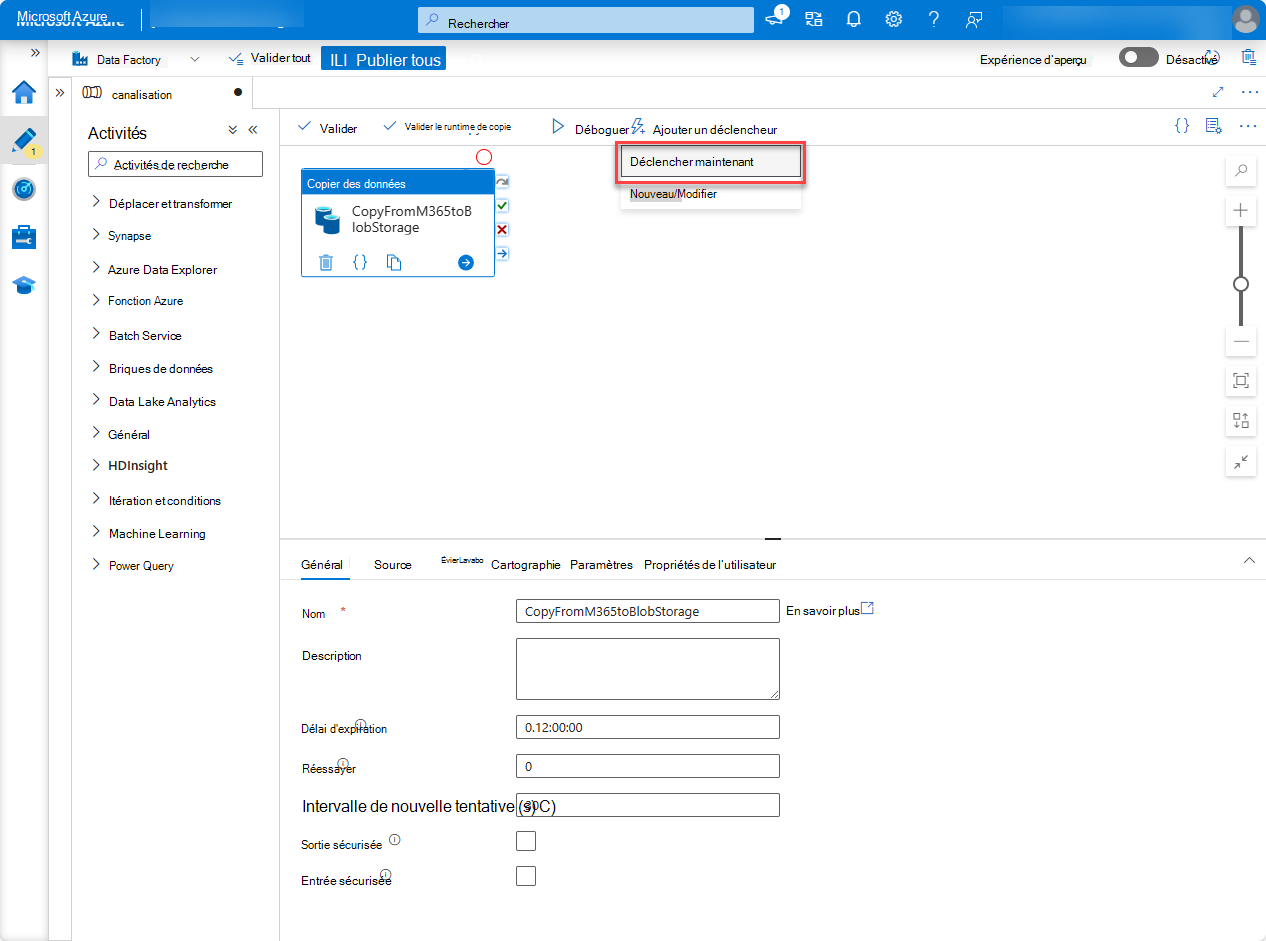Open Azure notifications bell
Image resolution: width=1266 pixels, height=941 pixels.
(853, 18)
